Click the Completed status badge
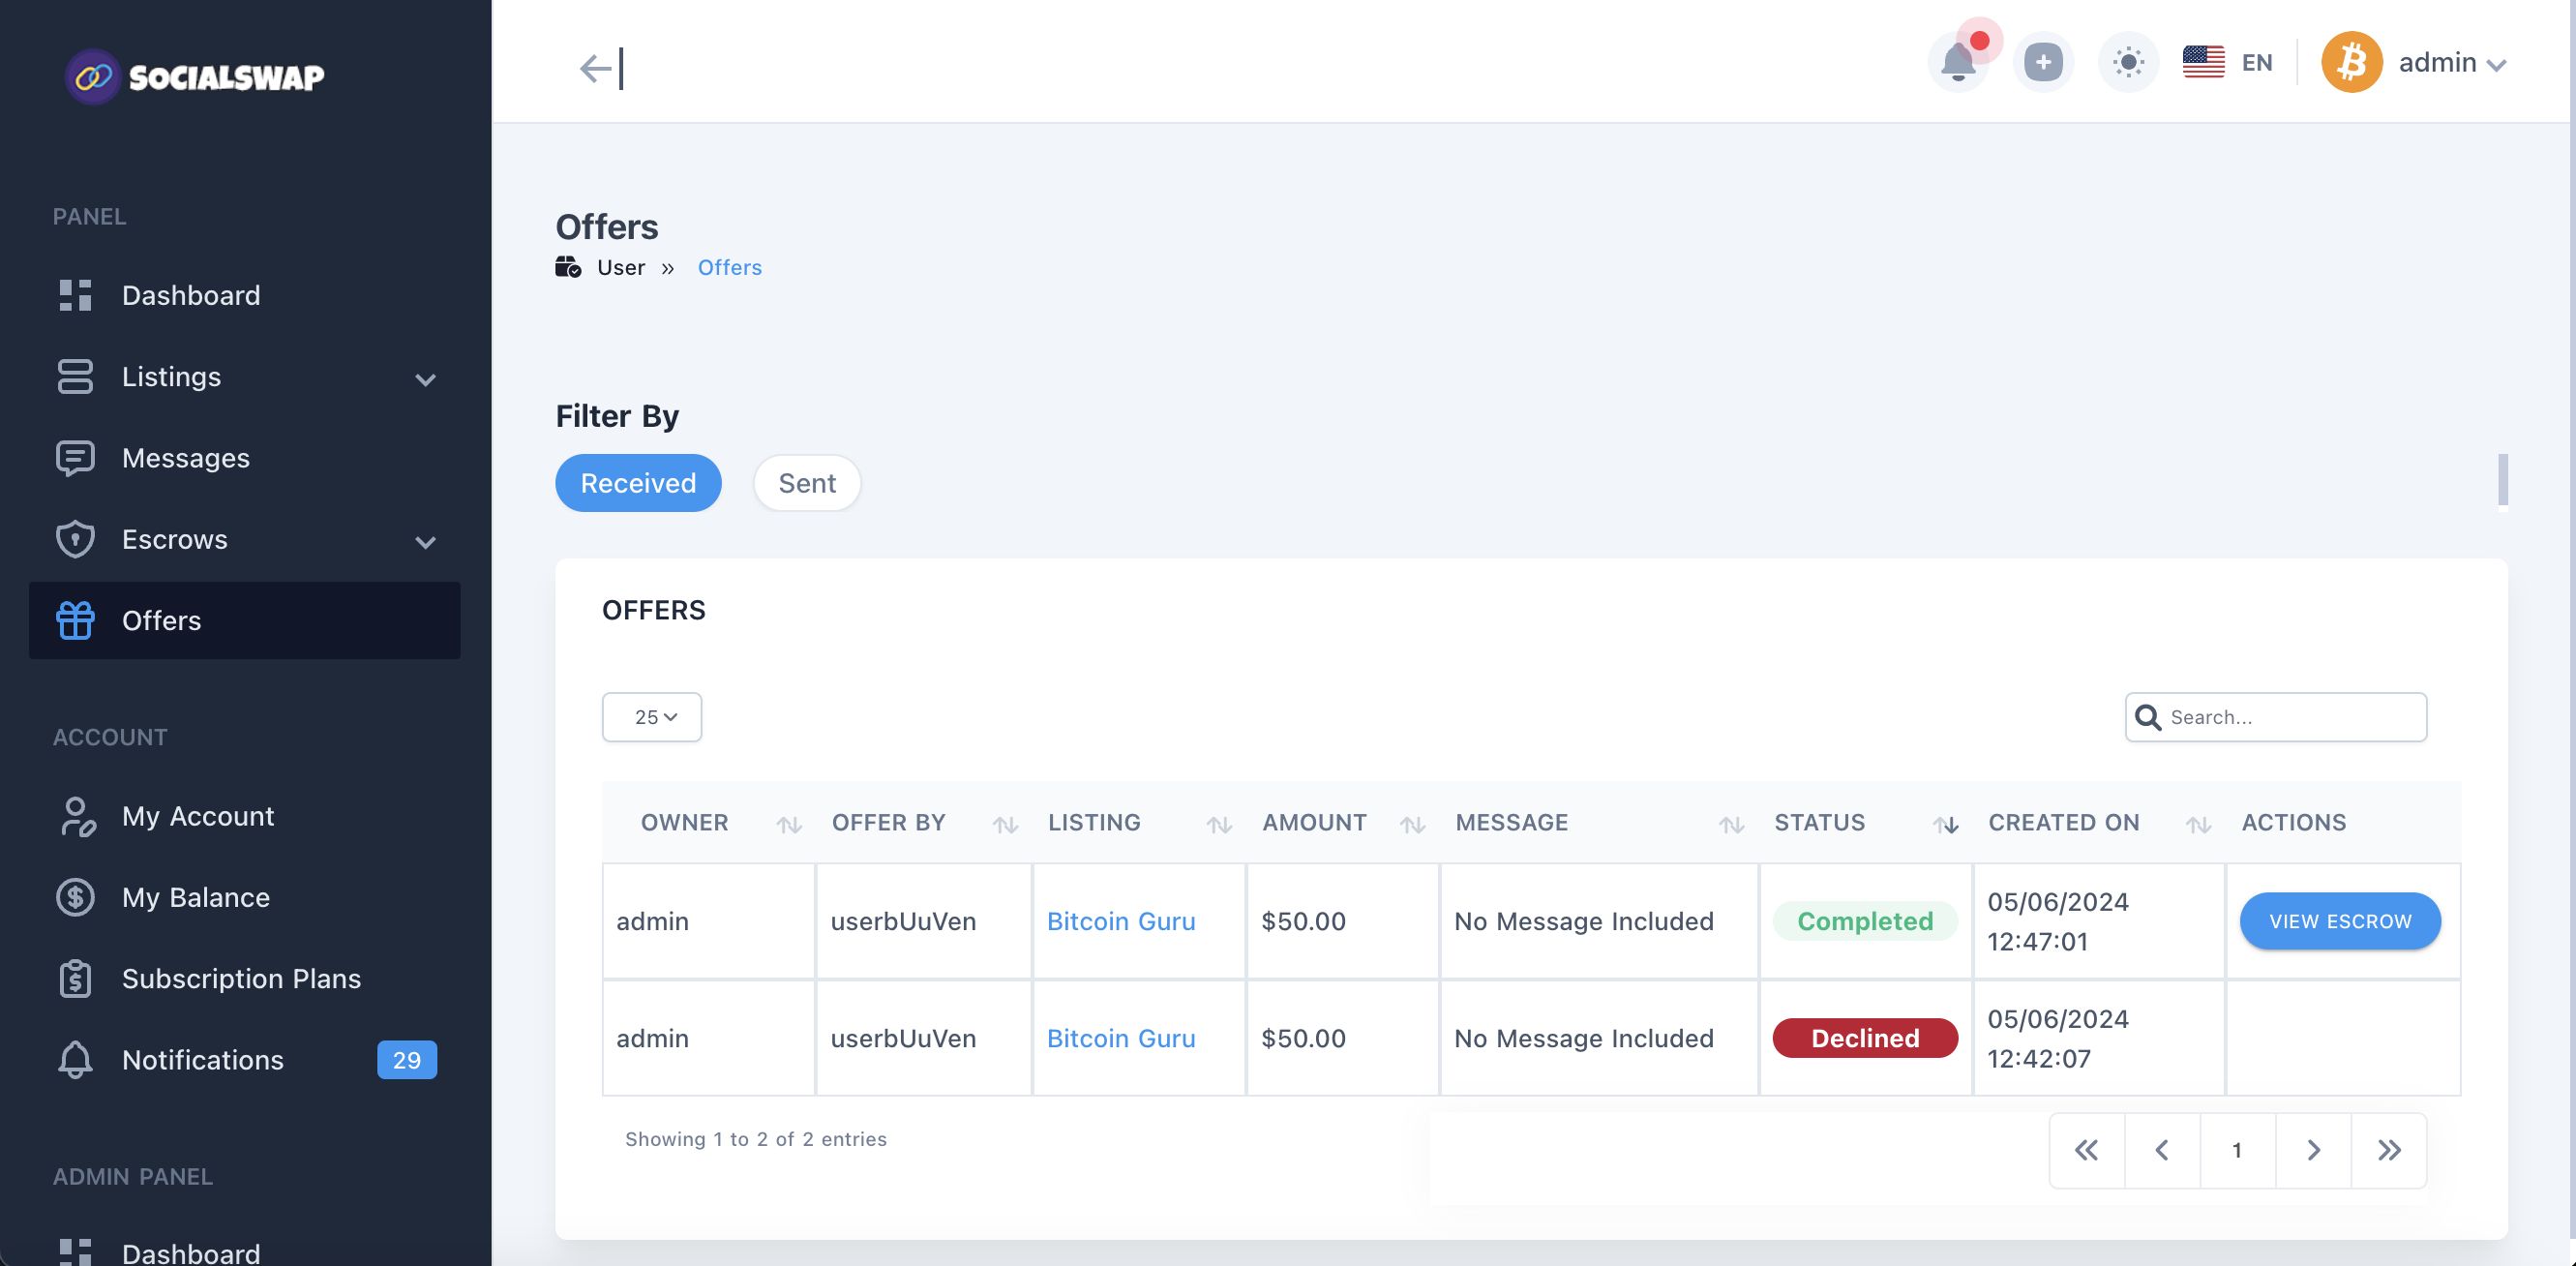Screen dimensions: 2576x1266 [1865, 921]
